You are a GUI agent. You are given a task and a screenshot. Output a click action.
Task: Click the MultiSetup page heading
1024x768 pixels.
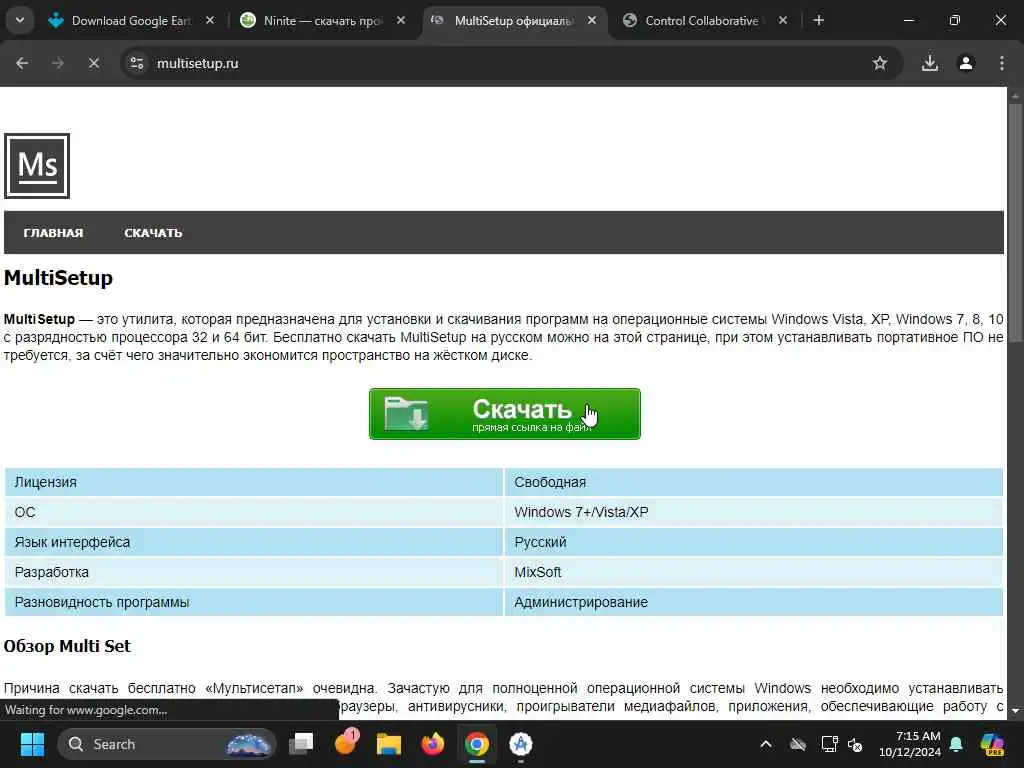58,278
